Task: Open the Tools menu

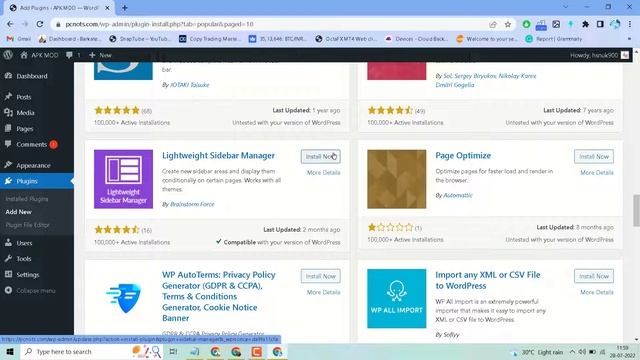Action: [x=24, y=259]
